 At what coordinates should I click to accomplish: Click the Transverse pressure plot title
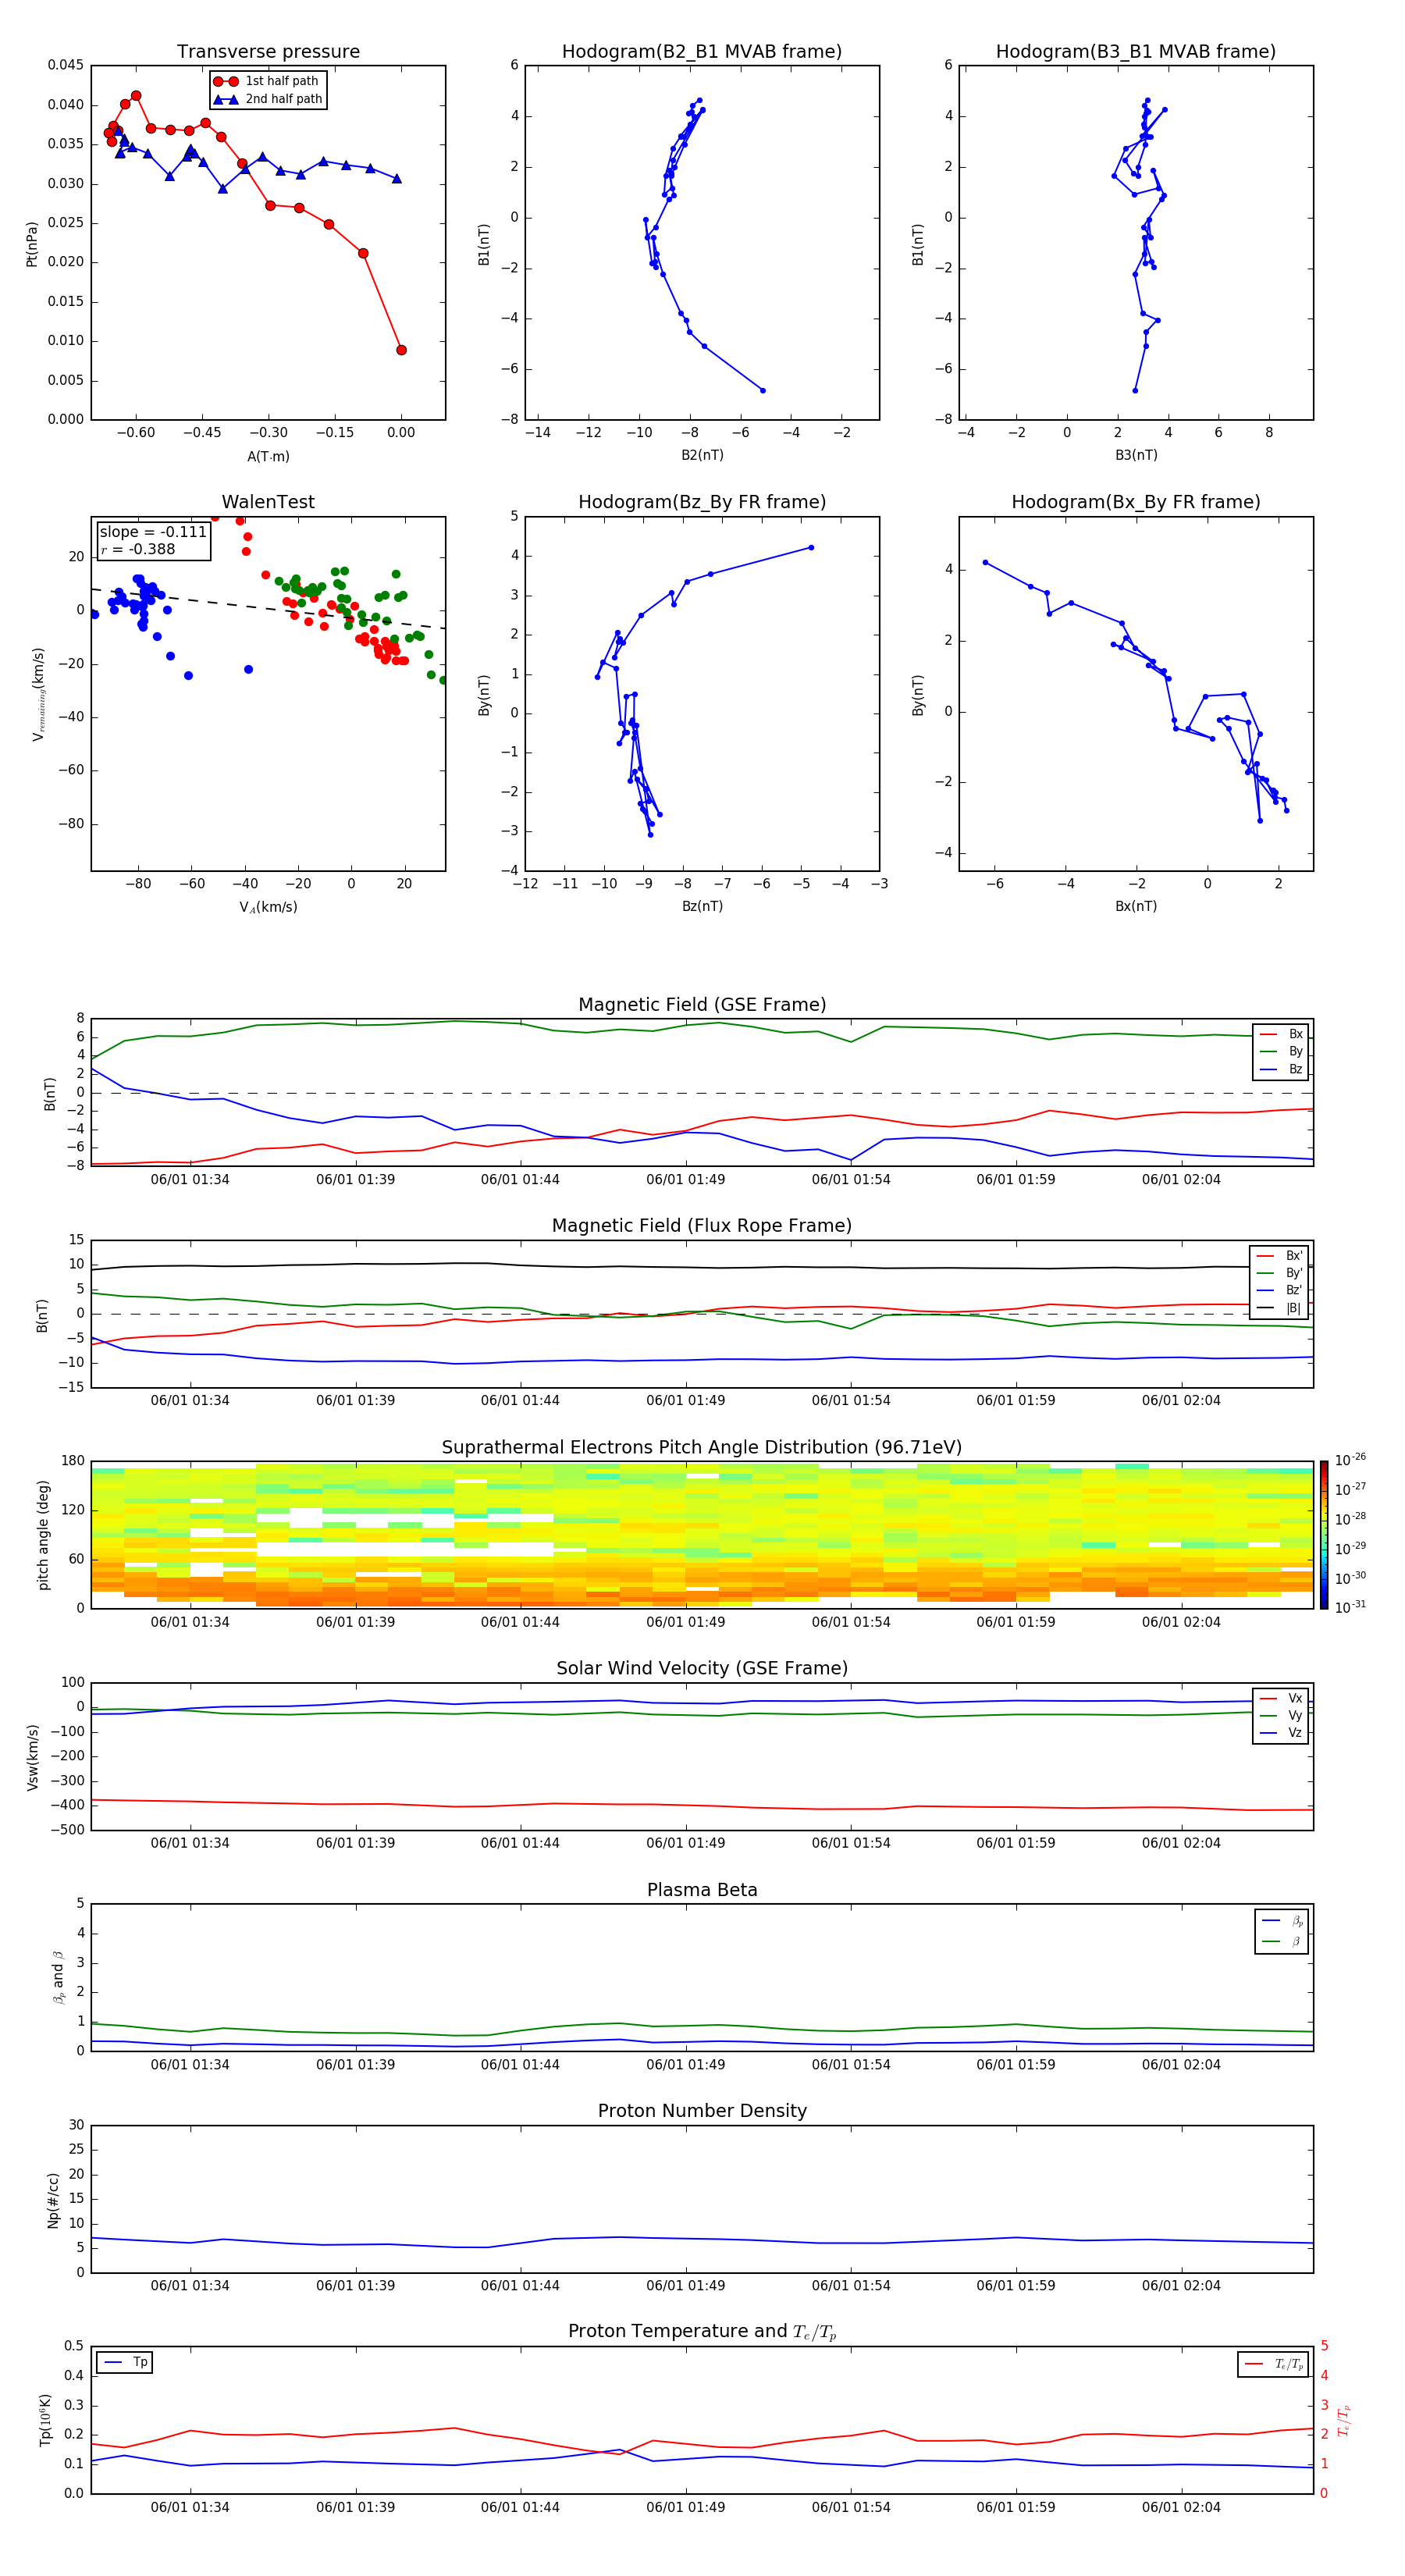tap(268, 52)
